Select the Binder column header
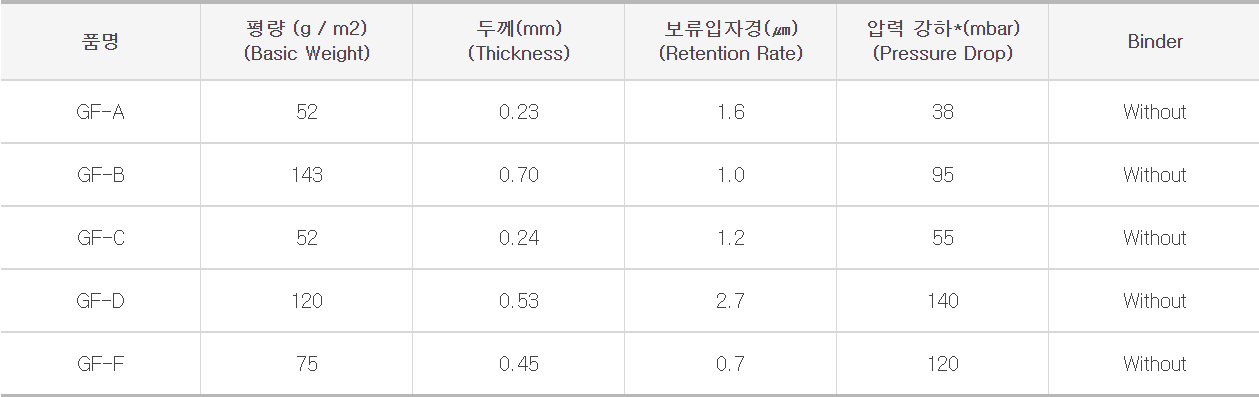This screenshot has height=397, width=1259. [x=1154, y=42]
